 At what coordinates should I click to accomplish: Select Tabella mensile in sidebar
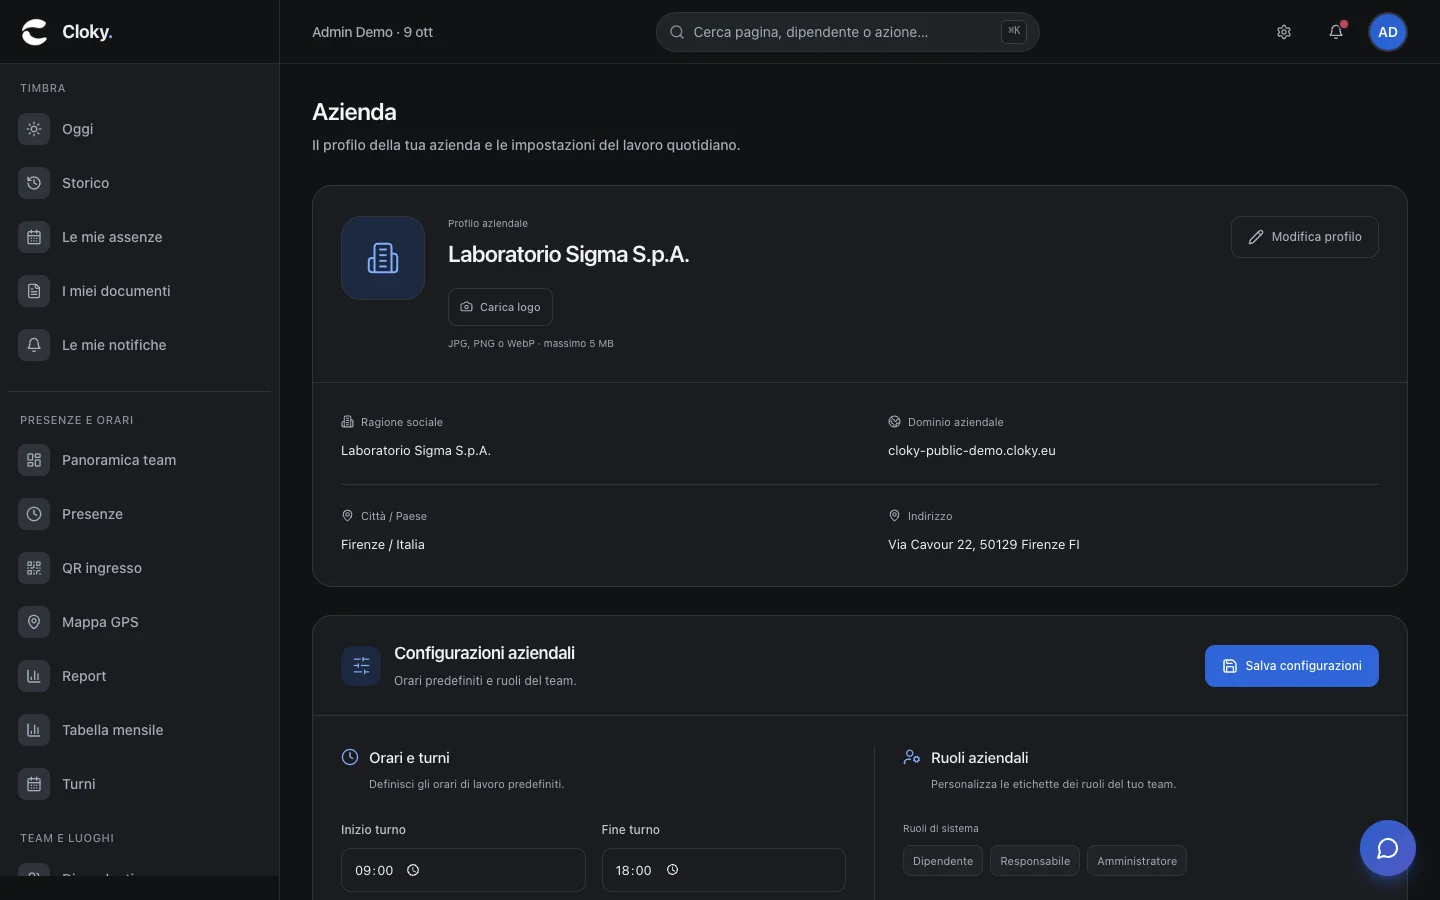tap(139, 730)
